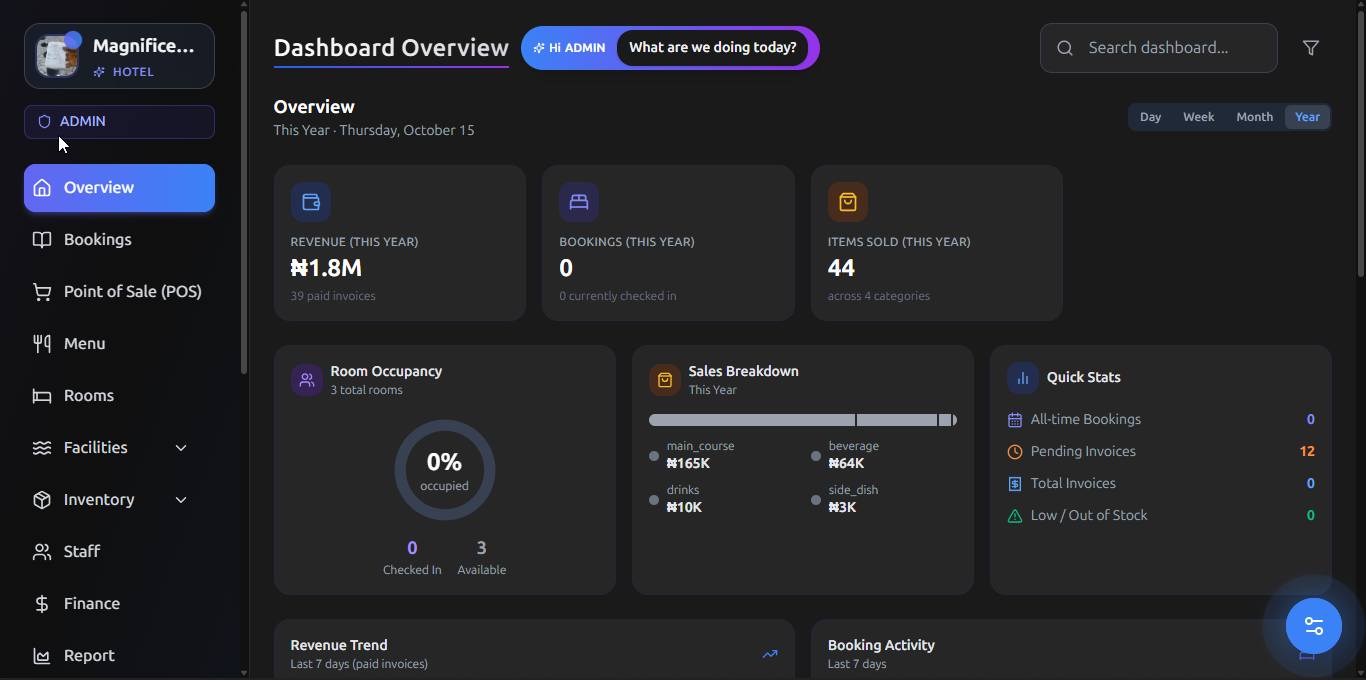Click the Total Invoices receipt icon
1366x680 pixels.
click(1015, 484)
